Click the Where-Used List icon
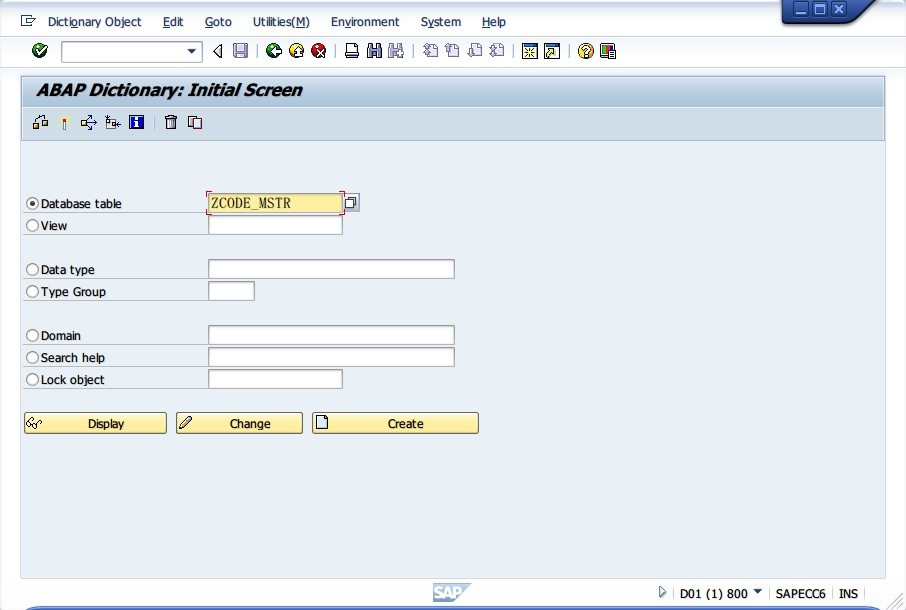This screenshot has width=906, height=610. [88, 122]
